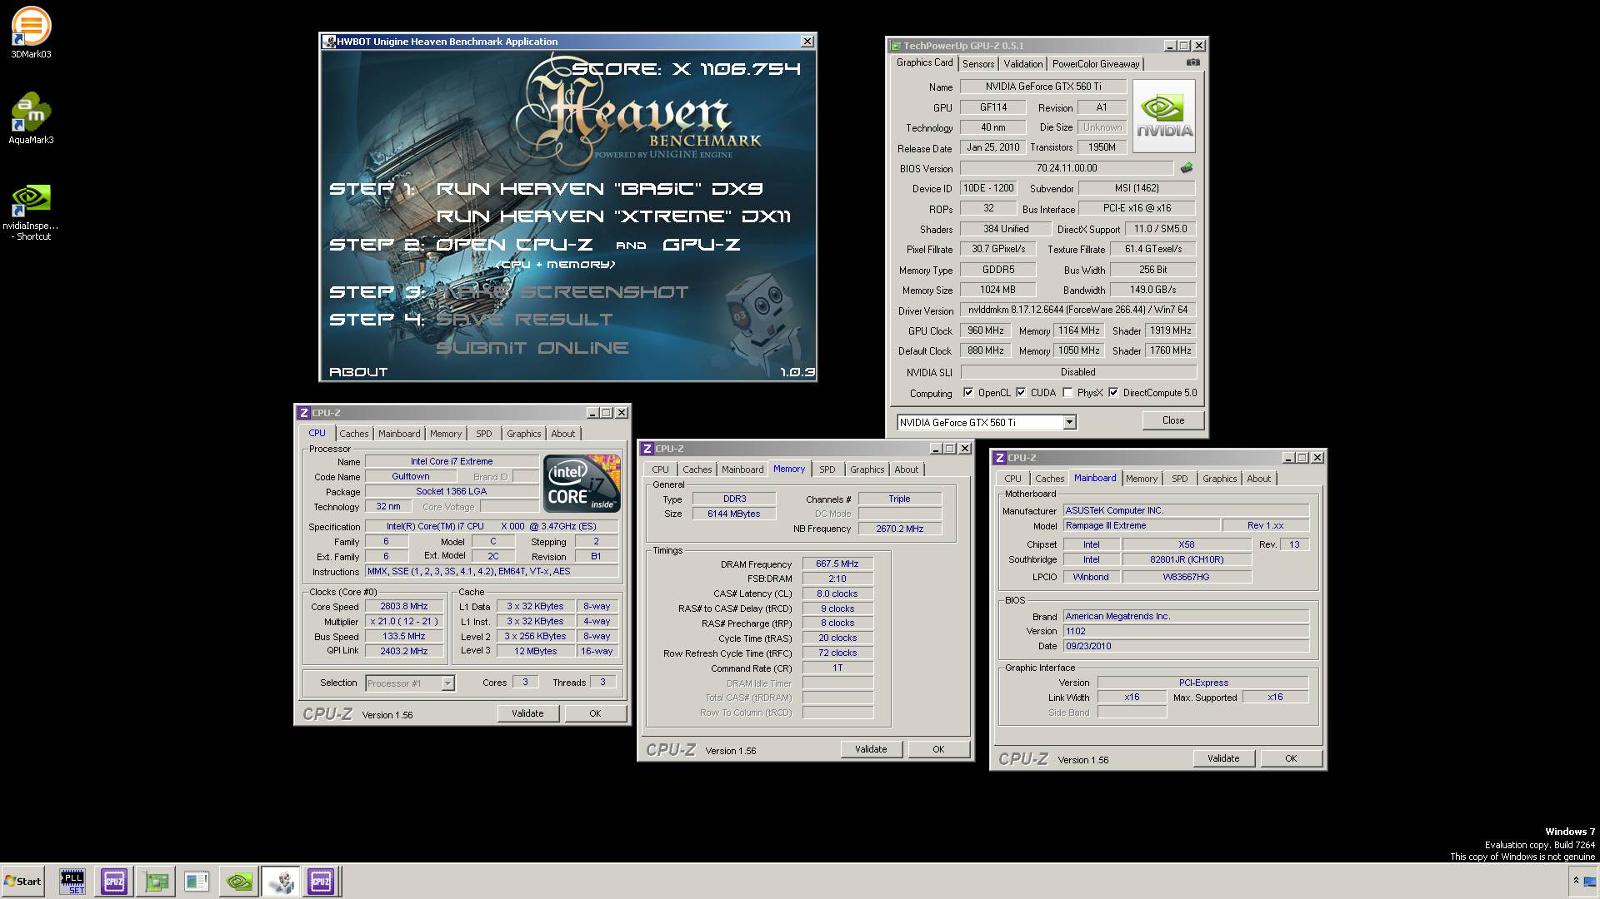
Task: Click DRAM Frequency value 667.5 MHz
Action: click(x=837, y=564)
